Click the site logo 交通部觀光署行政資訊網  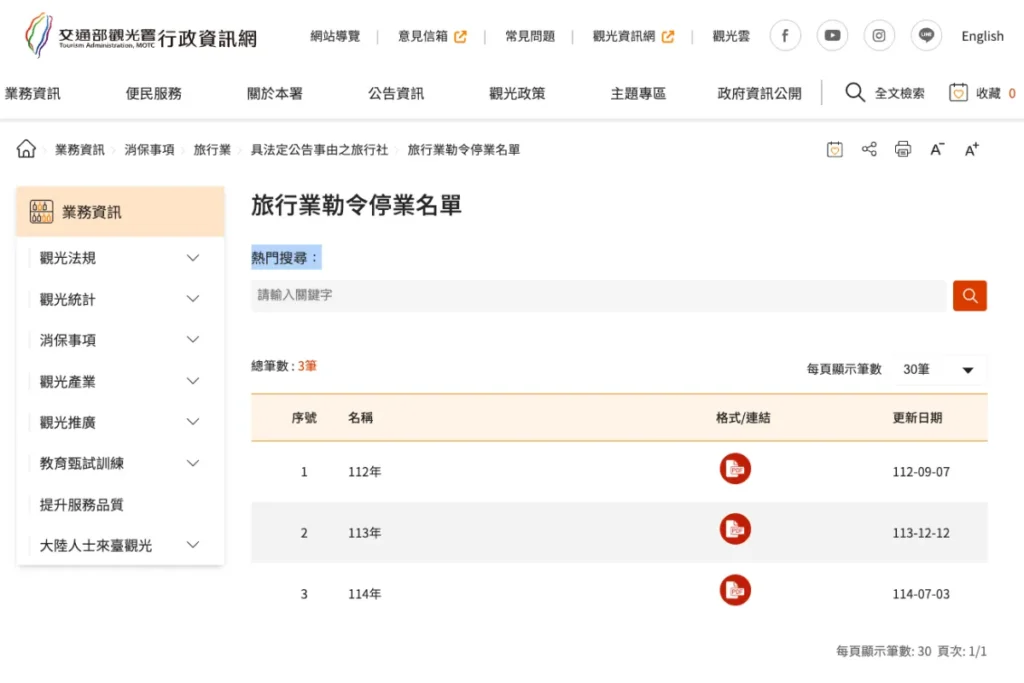tap(141, 36)
